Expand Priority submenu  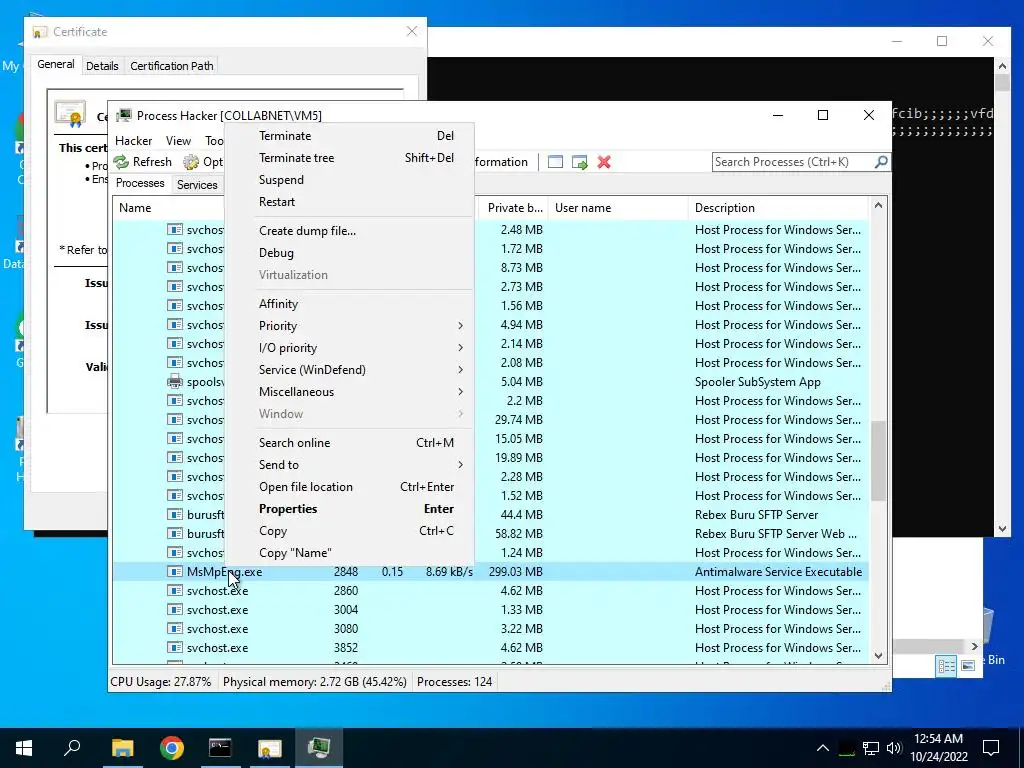pos(361,326)
